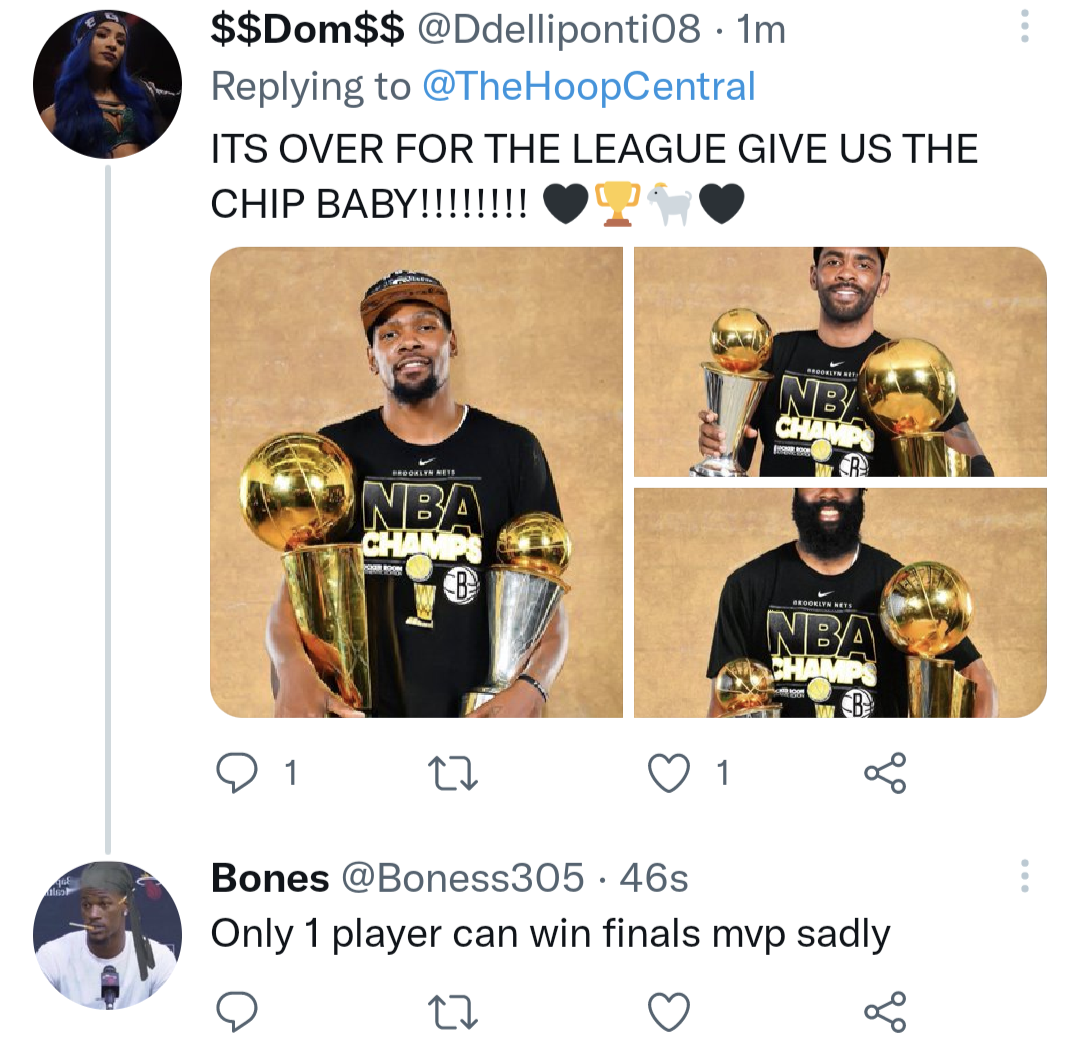The width and height of the screenshot is (1080, 1063).
Task: Share Bones' finals mvp tweet
Action: [x=884, y=1012]
